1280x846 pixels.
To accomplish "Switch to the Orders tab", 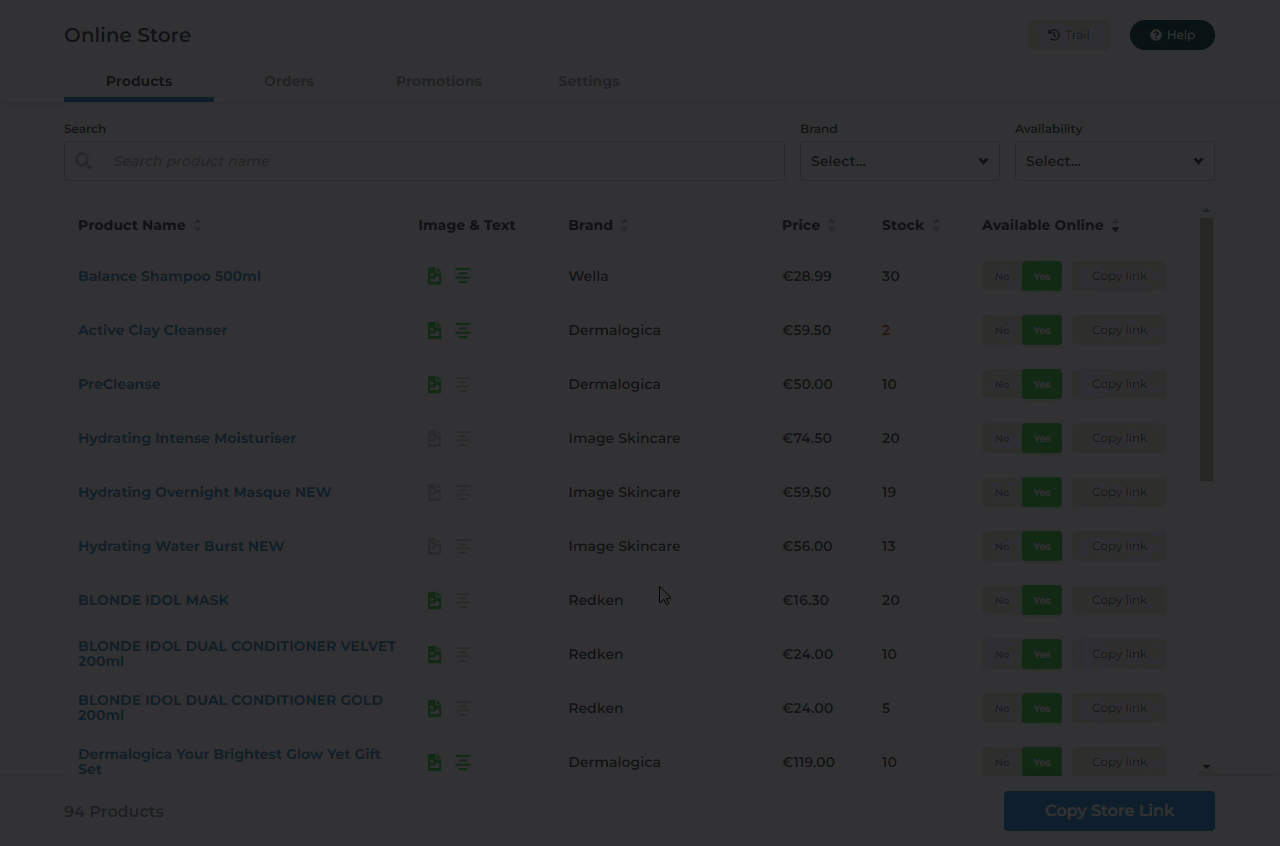I will [x=289, y=81].
